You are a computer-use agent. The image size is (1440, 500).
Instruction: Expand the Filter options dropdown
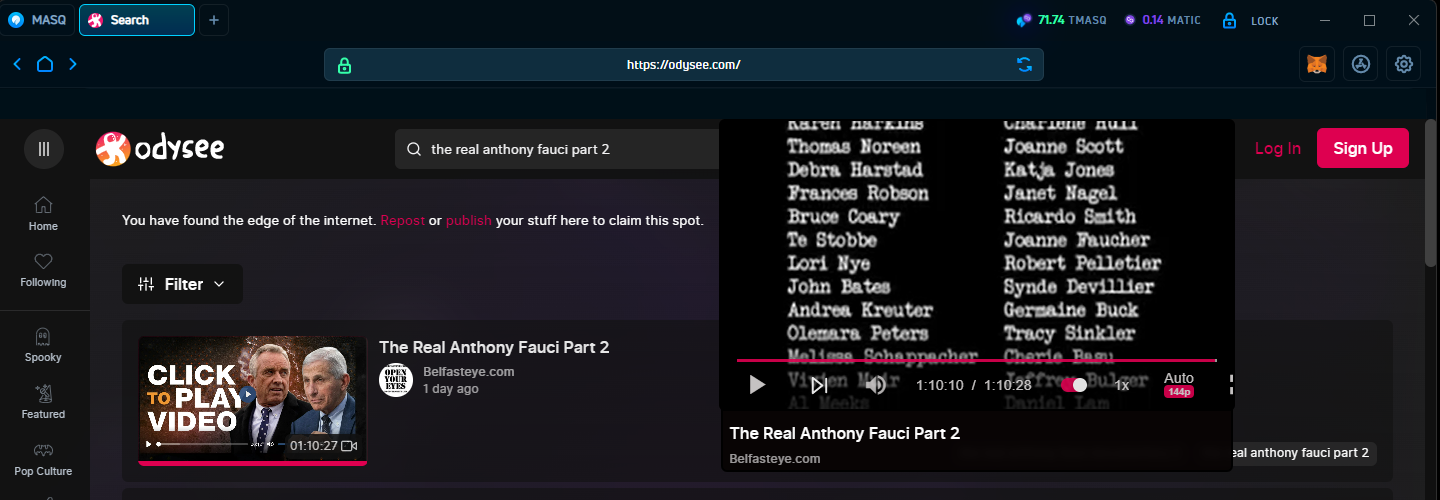(182, 284)
